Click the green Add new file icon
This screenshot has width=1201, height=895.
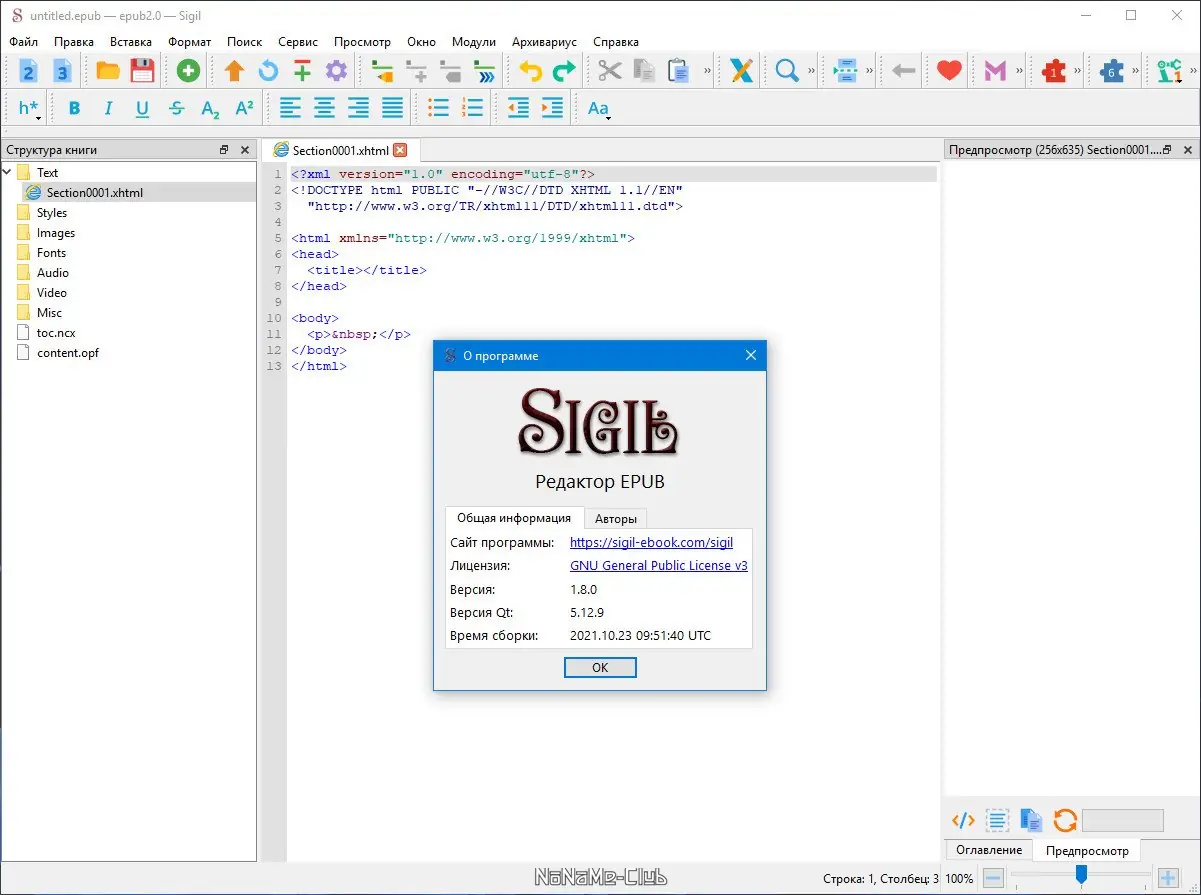click(x=188, y=71)
